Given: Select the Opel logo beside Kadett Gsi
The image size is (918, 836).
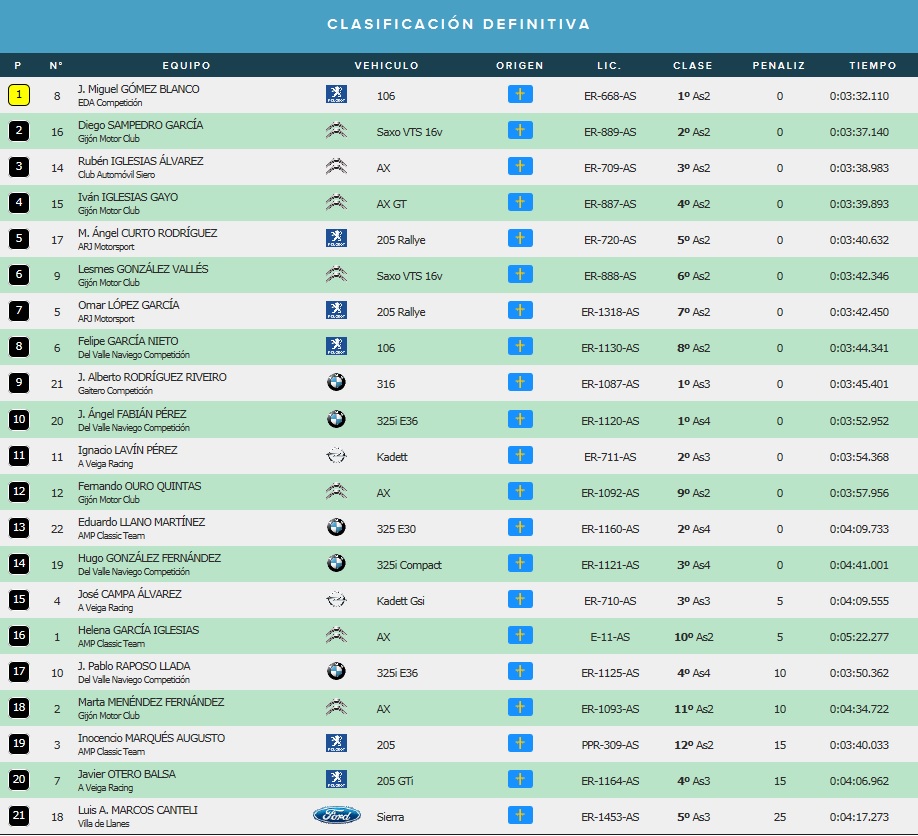Looking at the screenshot, I should (336, 599).
